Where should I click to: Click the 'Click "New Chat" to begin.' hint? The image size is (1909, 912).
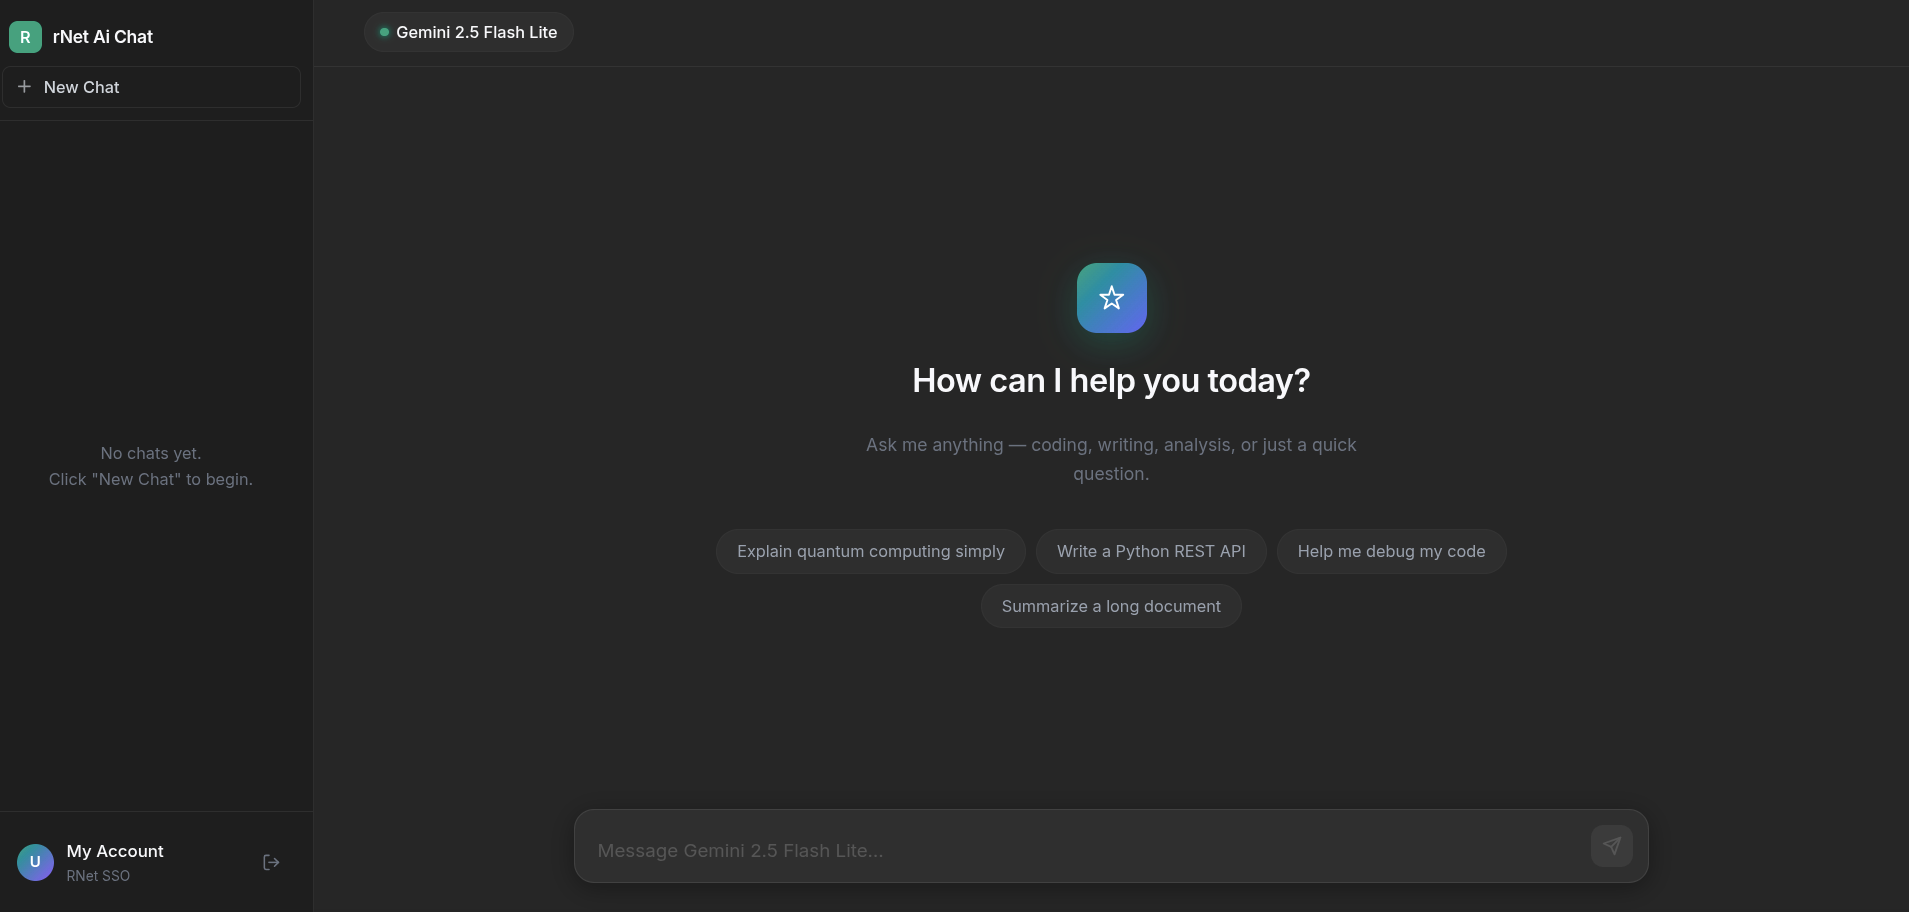point(151,479)
